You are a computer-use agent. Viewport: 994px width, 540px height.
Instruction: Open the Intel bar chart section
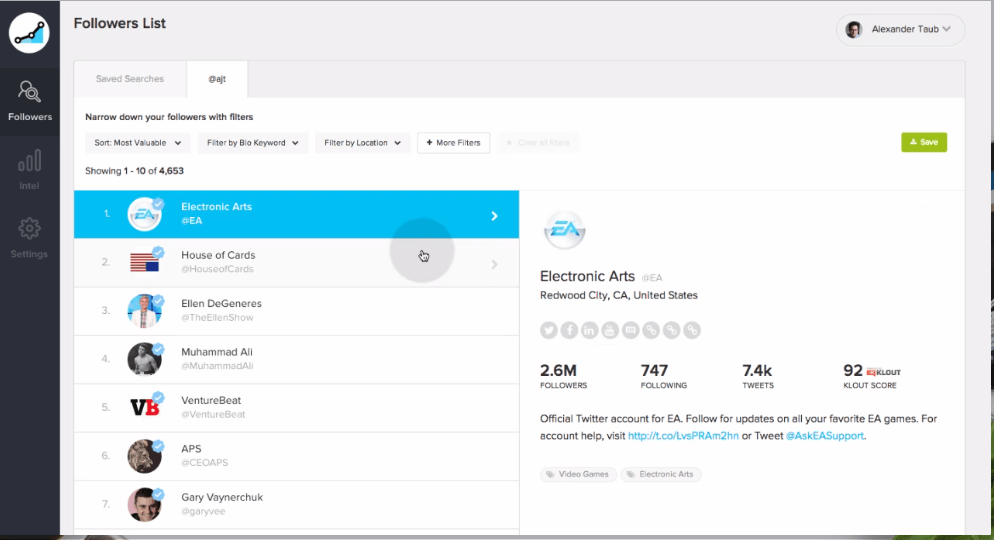click(29, 170)
